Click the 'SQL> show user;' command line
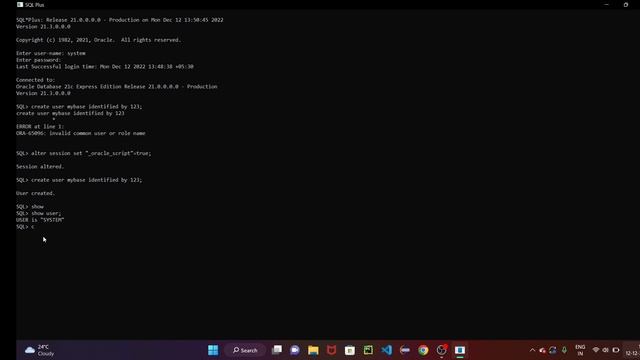Image resolution: width=640 pixels, height=360 pixels. point(38,213)
